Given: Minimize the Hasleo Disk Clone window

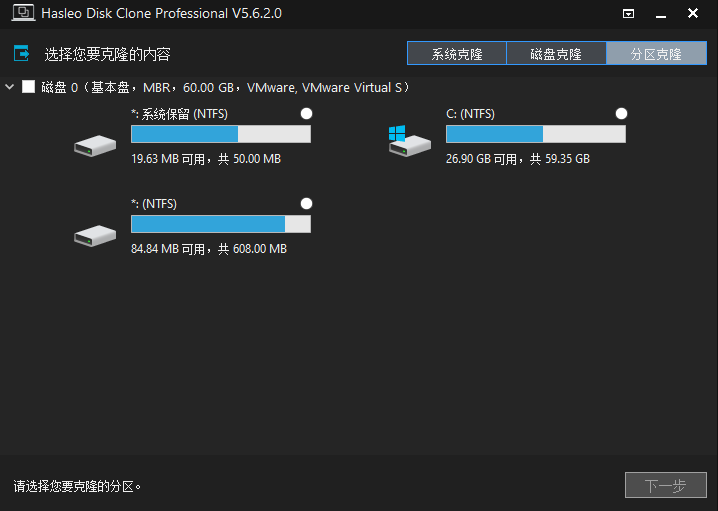Looking at the screenshot, I should (x=660, y=16).
